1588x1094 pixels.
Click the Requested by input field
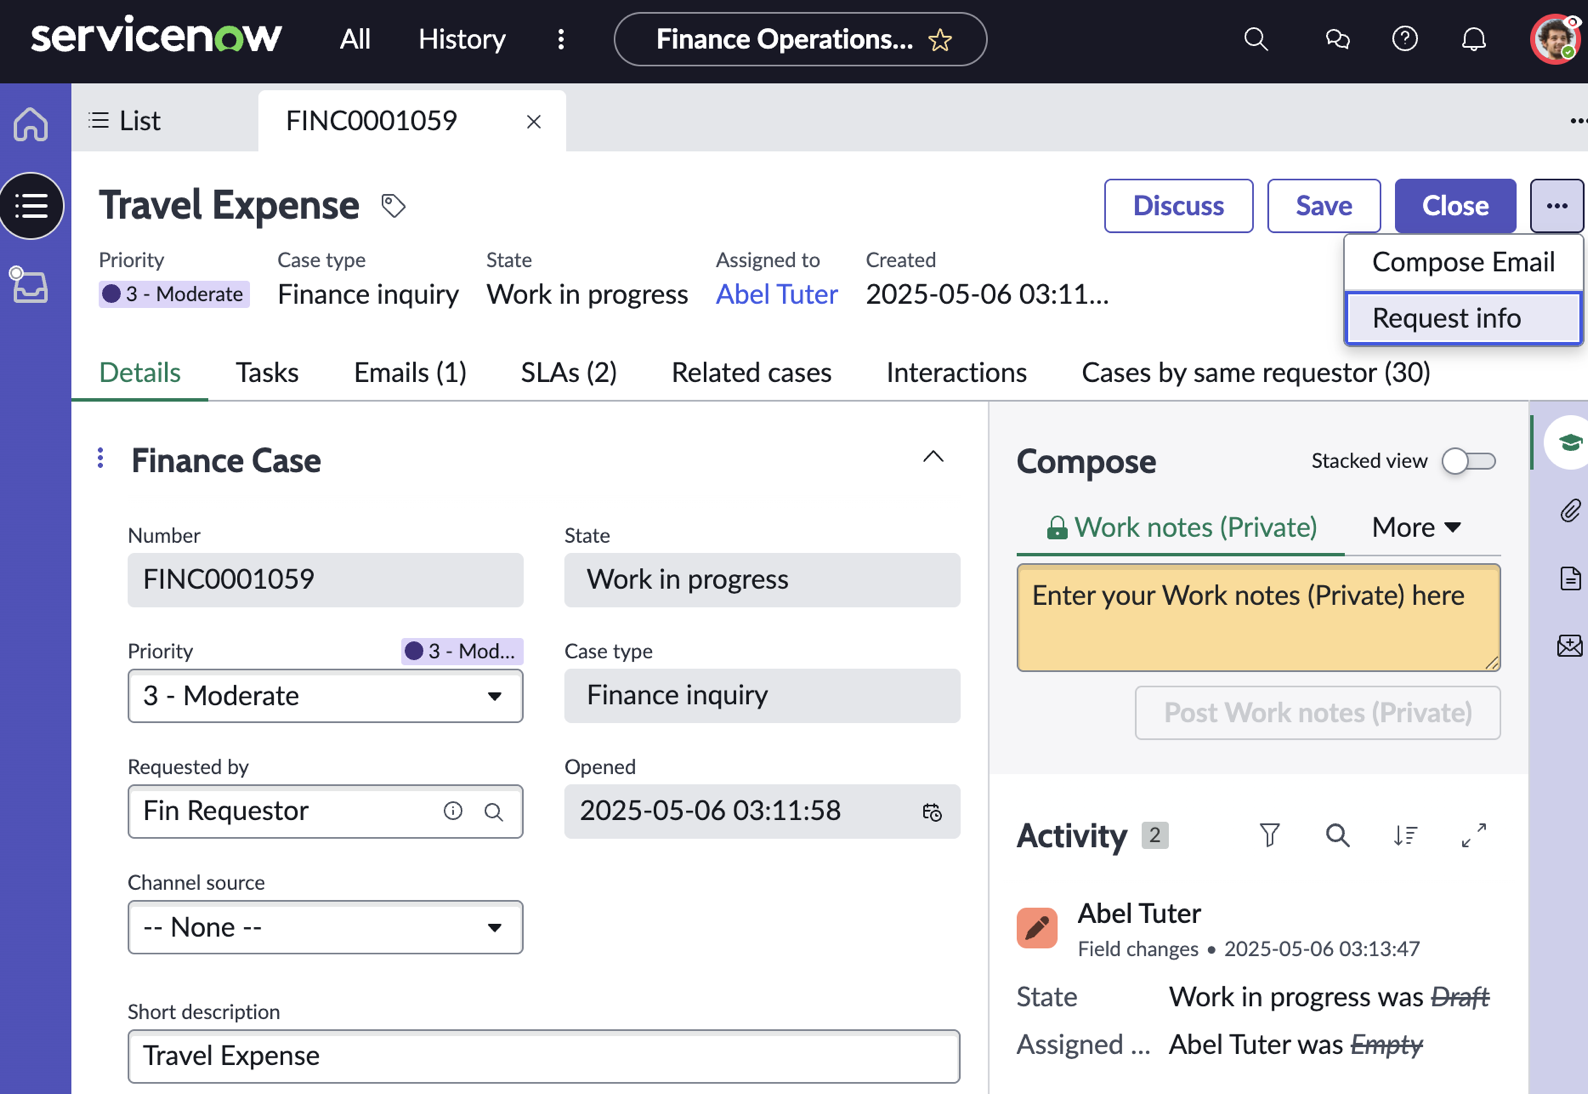pyautogui.click(x=325, y=811)
